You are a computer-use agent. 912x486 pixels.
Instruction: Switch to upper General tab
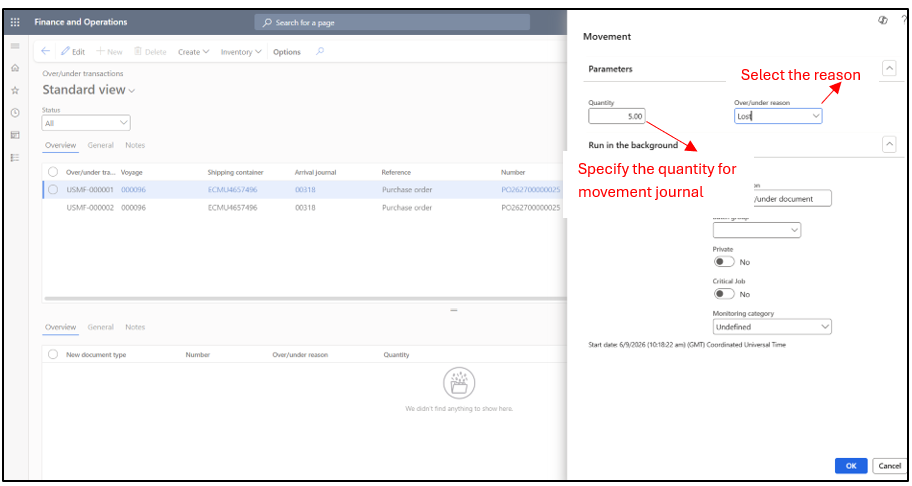pos(100,145)
